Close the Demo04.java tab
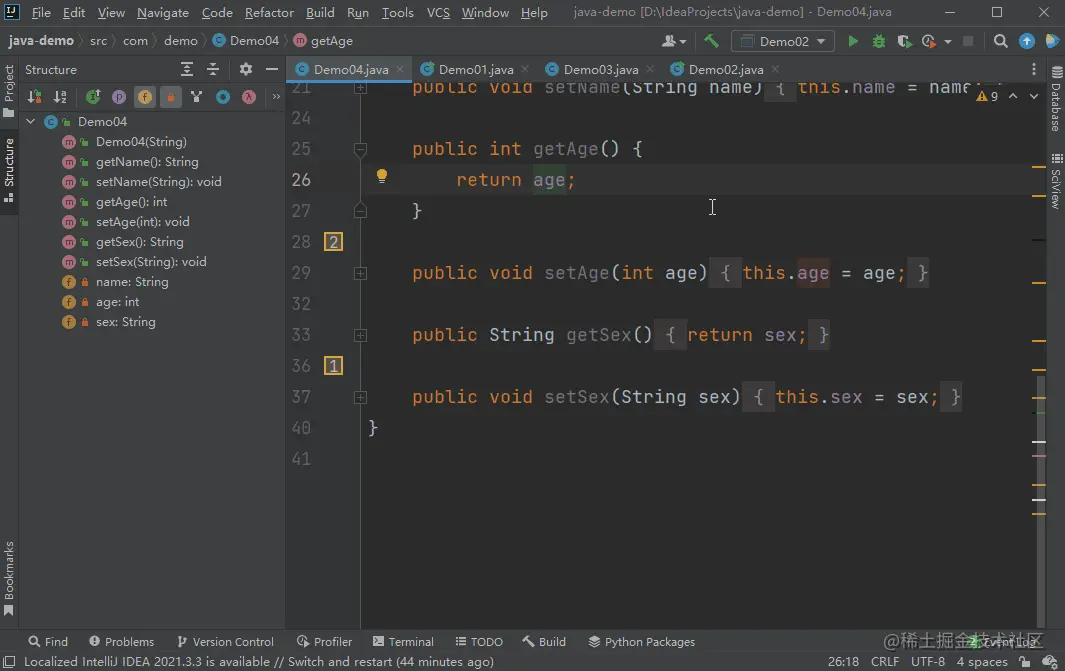1065x671 pixels. coord(400,69)
